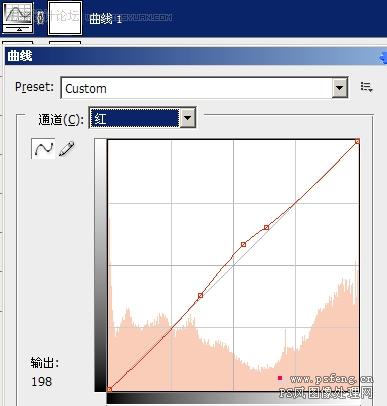Select the second-highest middle curve control point
The image size is (387, 406).
pos(244,244)
